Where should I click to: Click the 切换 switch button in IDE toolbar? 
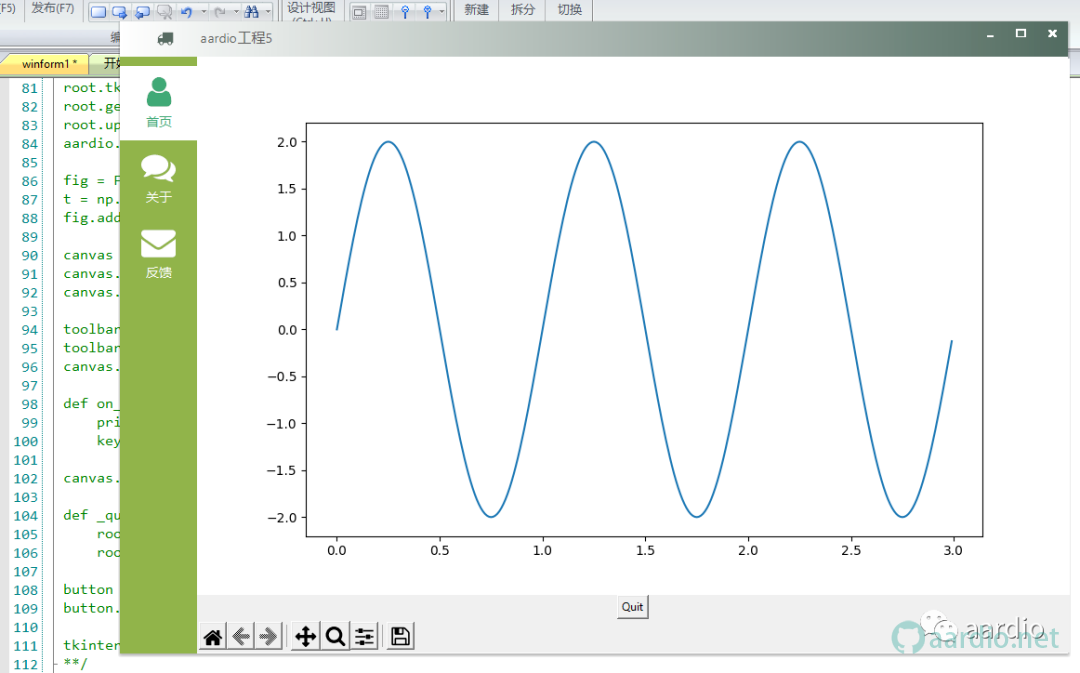point(570,10)
